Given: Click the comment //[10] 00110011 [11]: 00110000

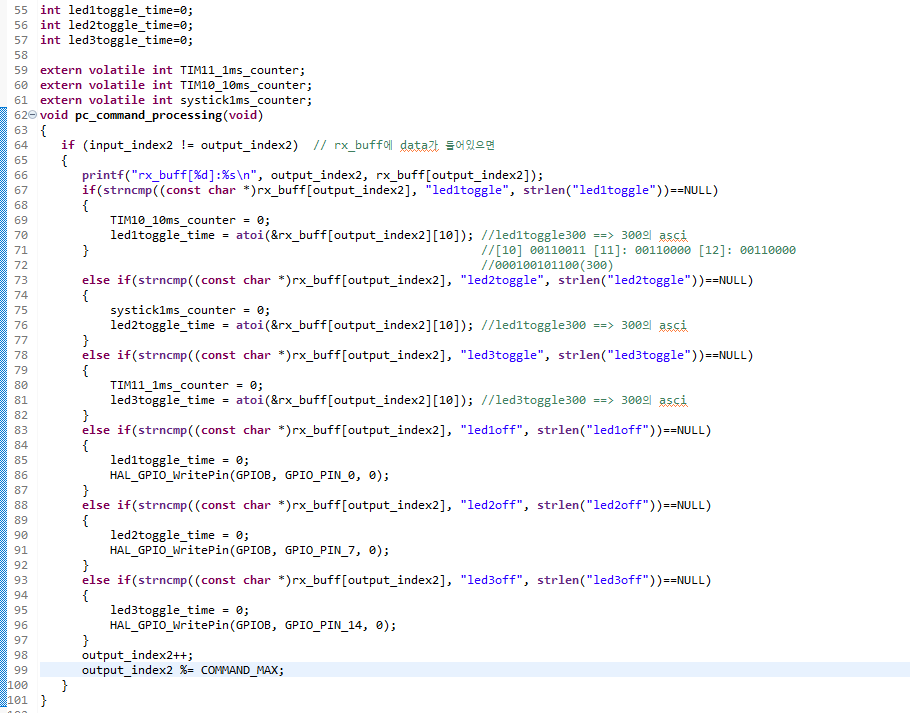Looking at the screenshot, I should coord(638,250).
